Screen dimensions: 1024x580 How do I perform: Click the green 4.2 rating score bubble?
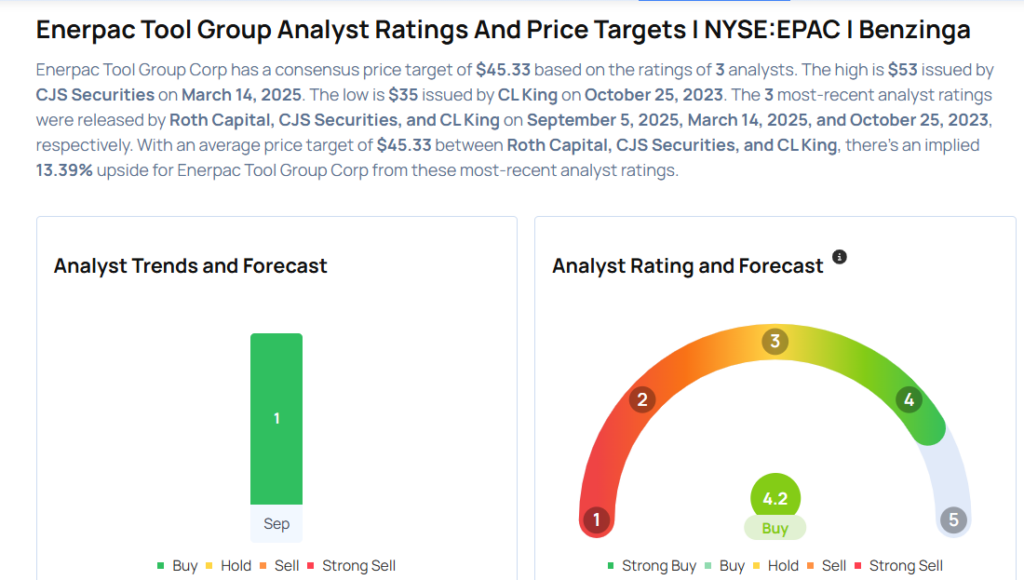click(x=775, y=497)
